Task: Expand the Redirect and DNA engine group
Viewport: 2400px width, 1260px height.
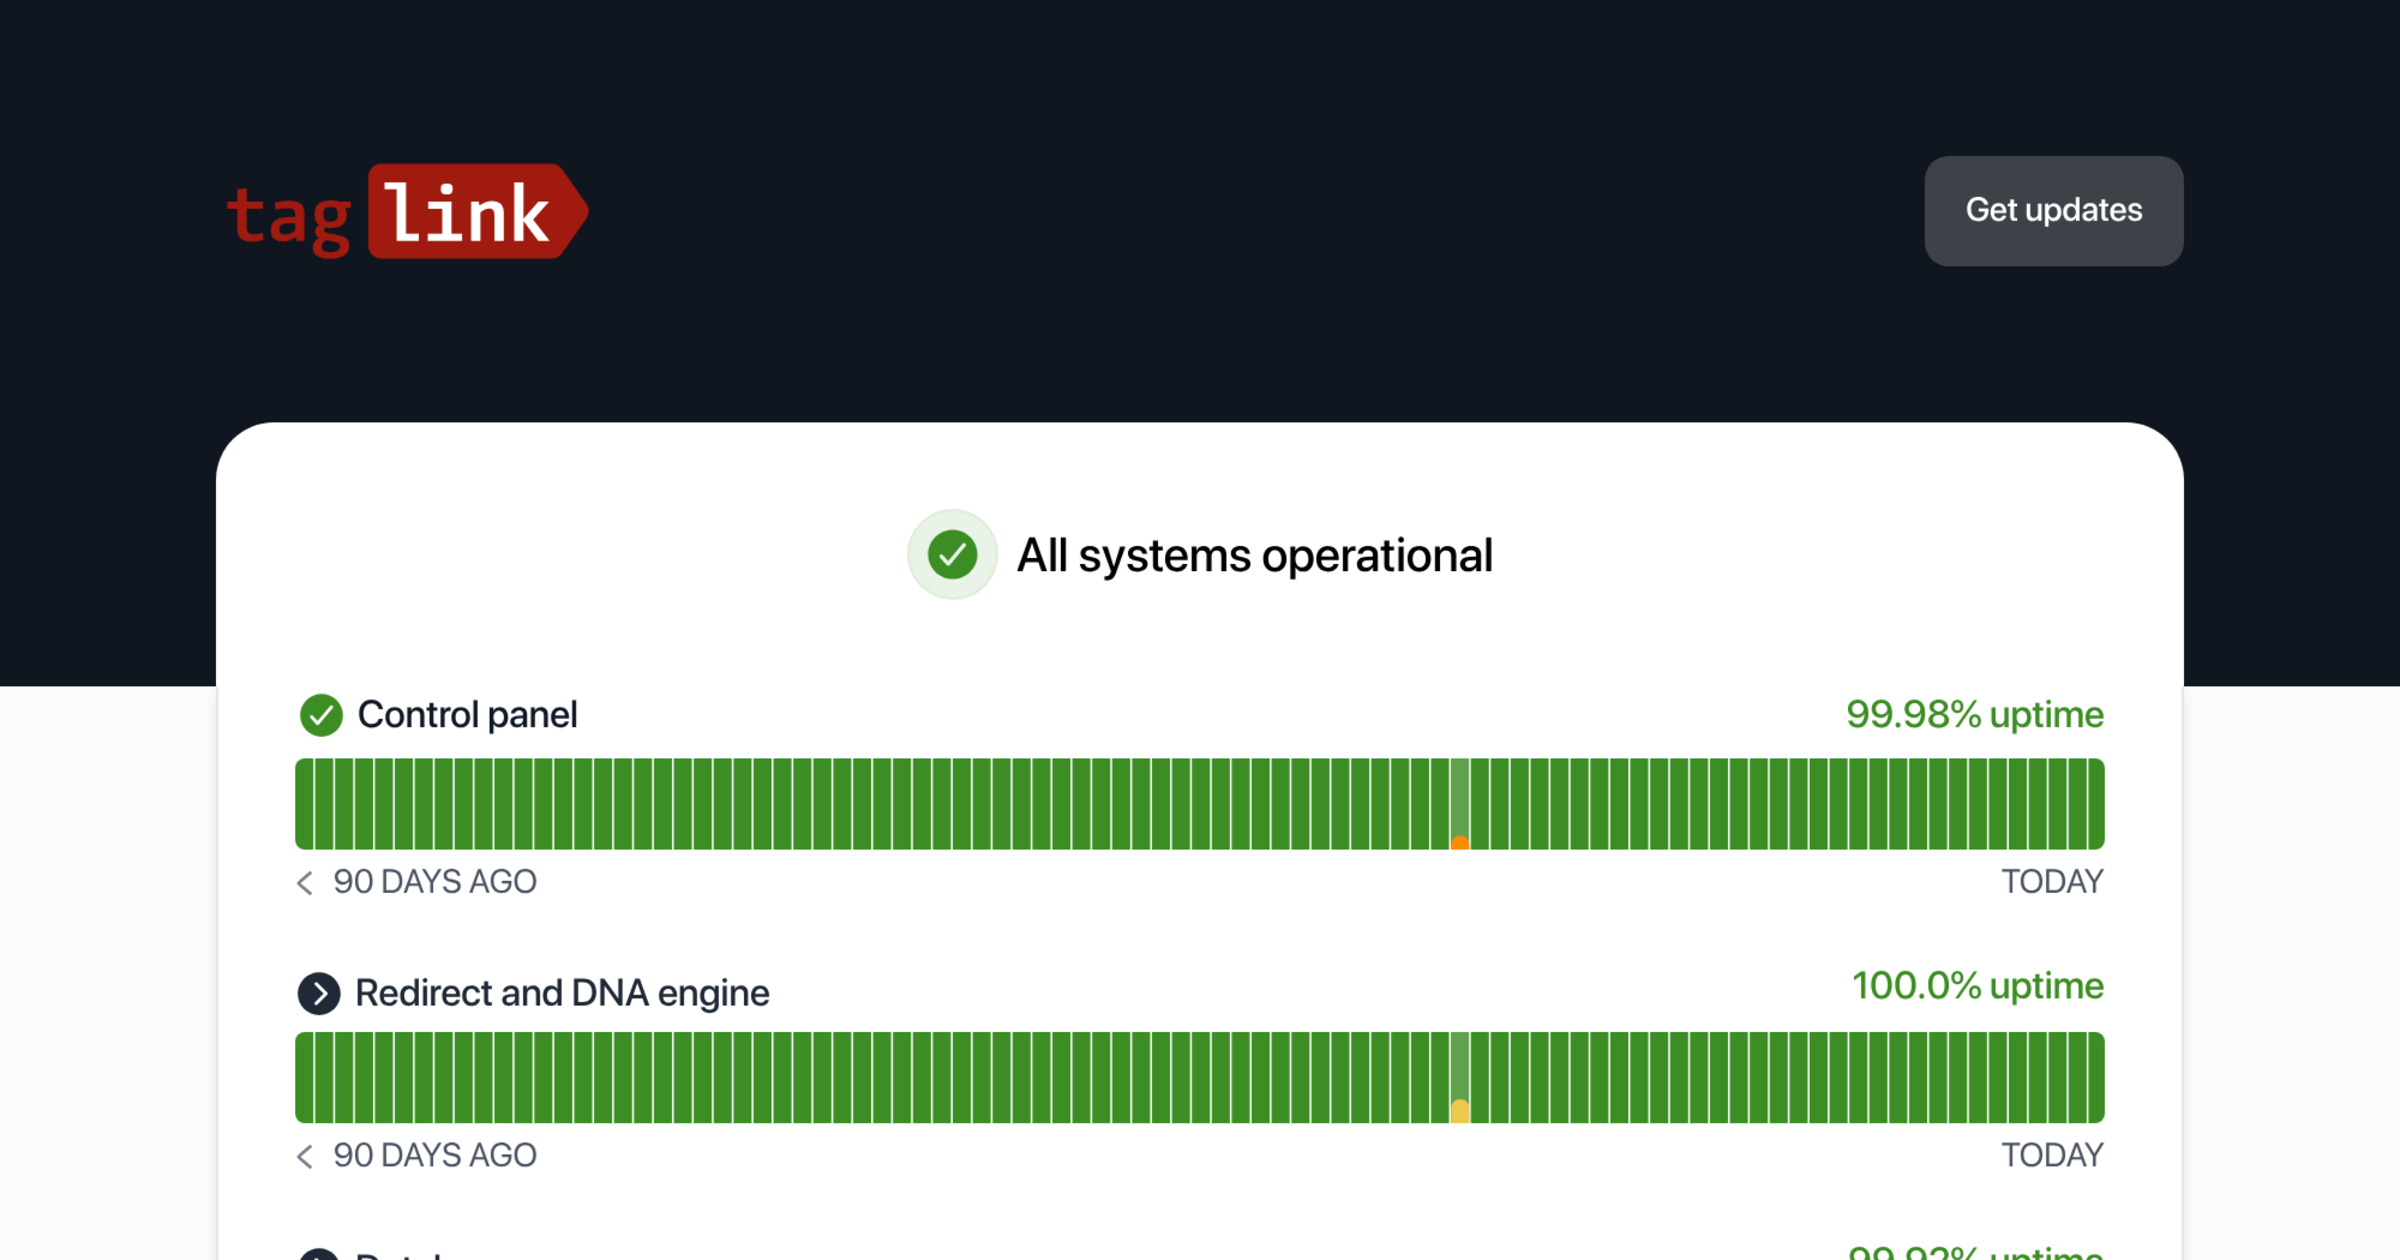Action: pyautogui.click(x=319, y=994)
